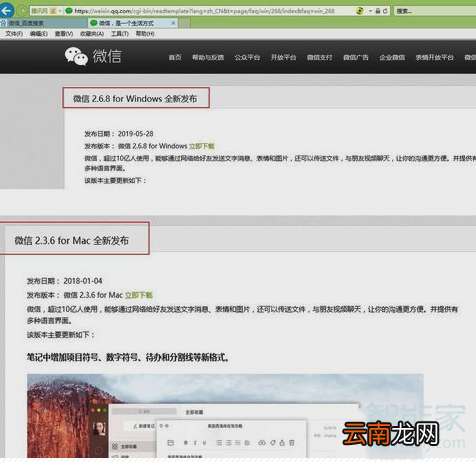
Task: Open 企业微信 navigation link
Action: (x=392, y=57)
